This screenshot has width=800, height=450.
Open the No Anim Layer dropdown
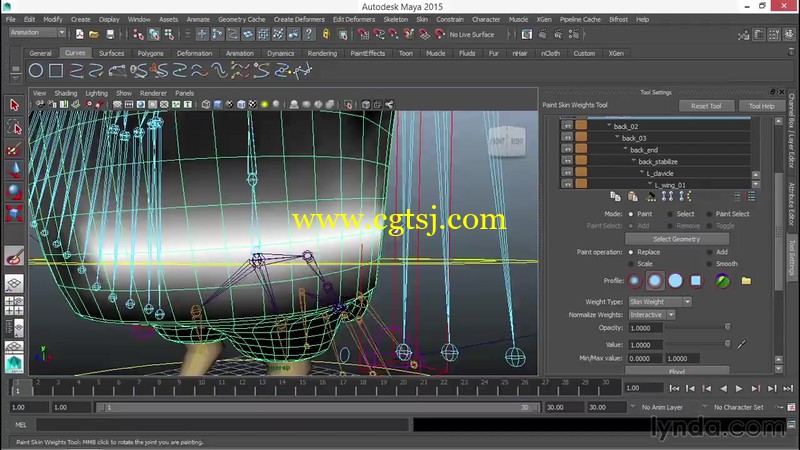coord(633,407)
